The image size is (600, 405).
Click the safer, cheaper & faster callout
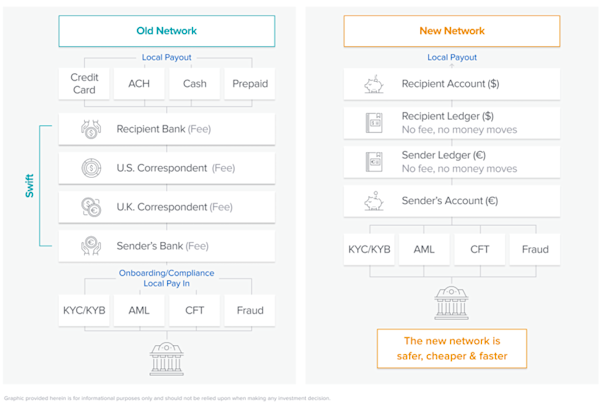point(452,349)
